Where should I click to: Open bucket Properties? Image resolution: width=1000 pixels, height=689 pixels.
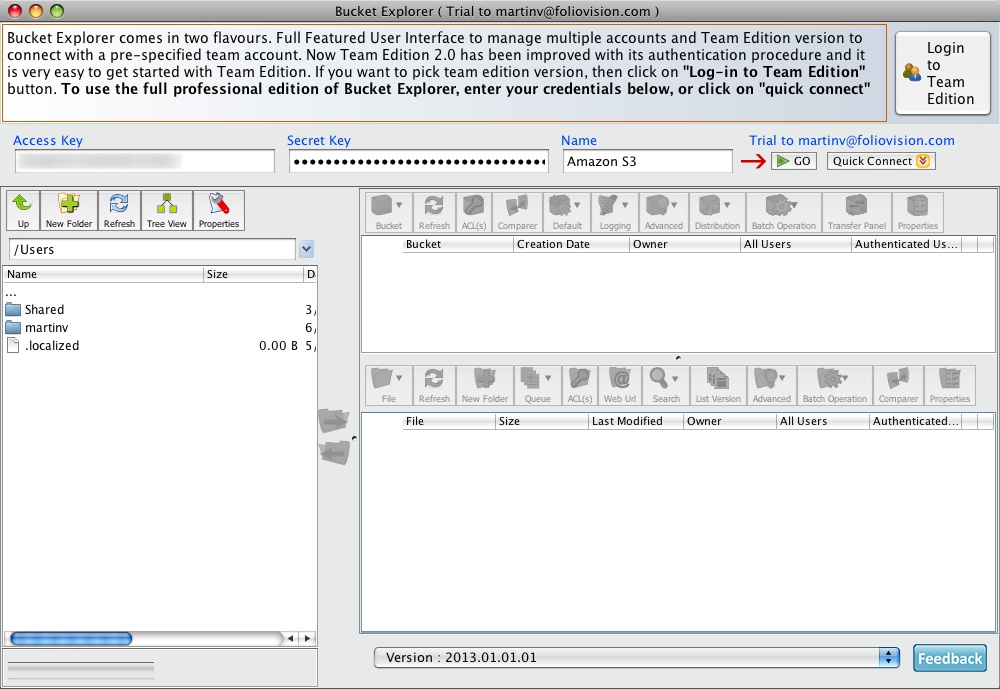(918, 212)
